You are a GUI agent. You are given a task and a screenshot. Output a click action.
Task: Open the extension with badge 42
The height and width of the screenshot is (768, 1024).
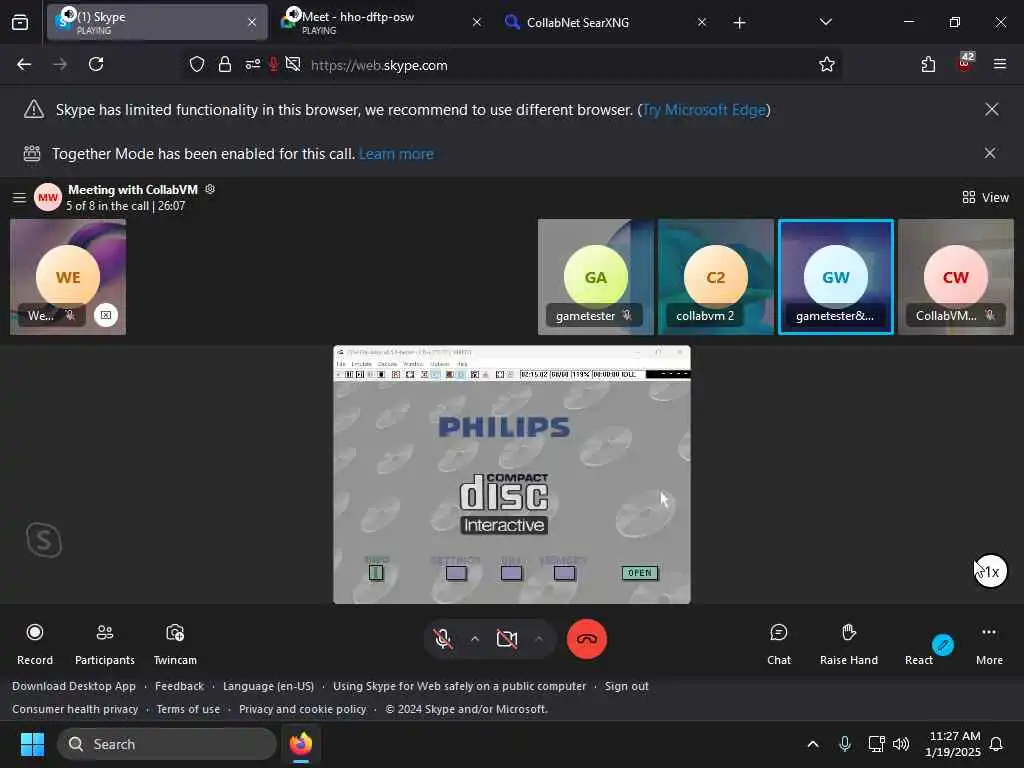coord(965,63)
